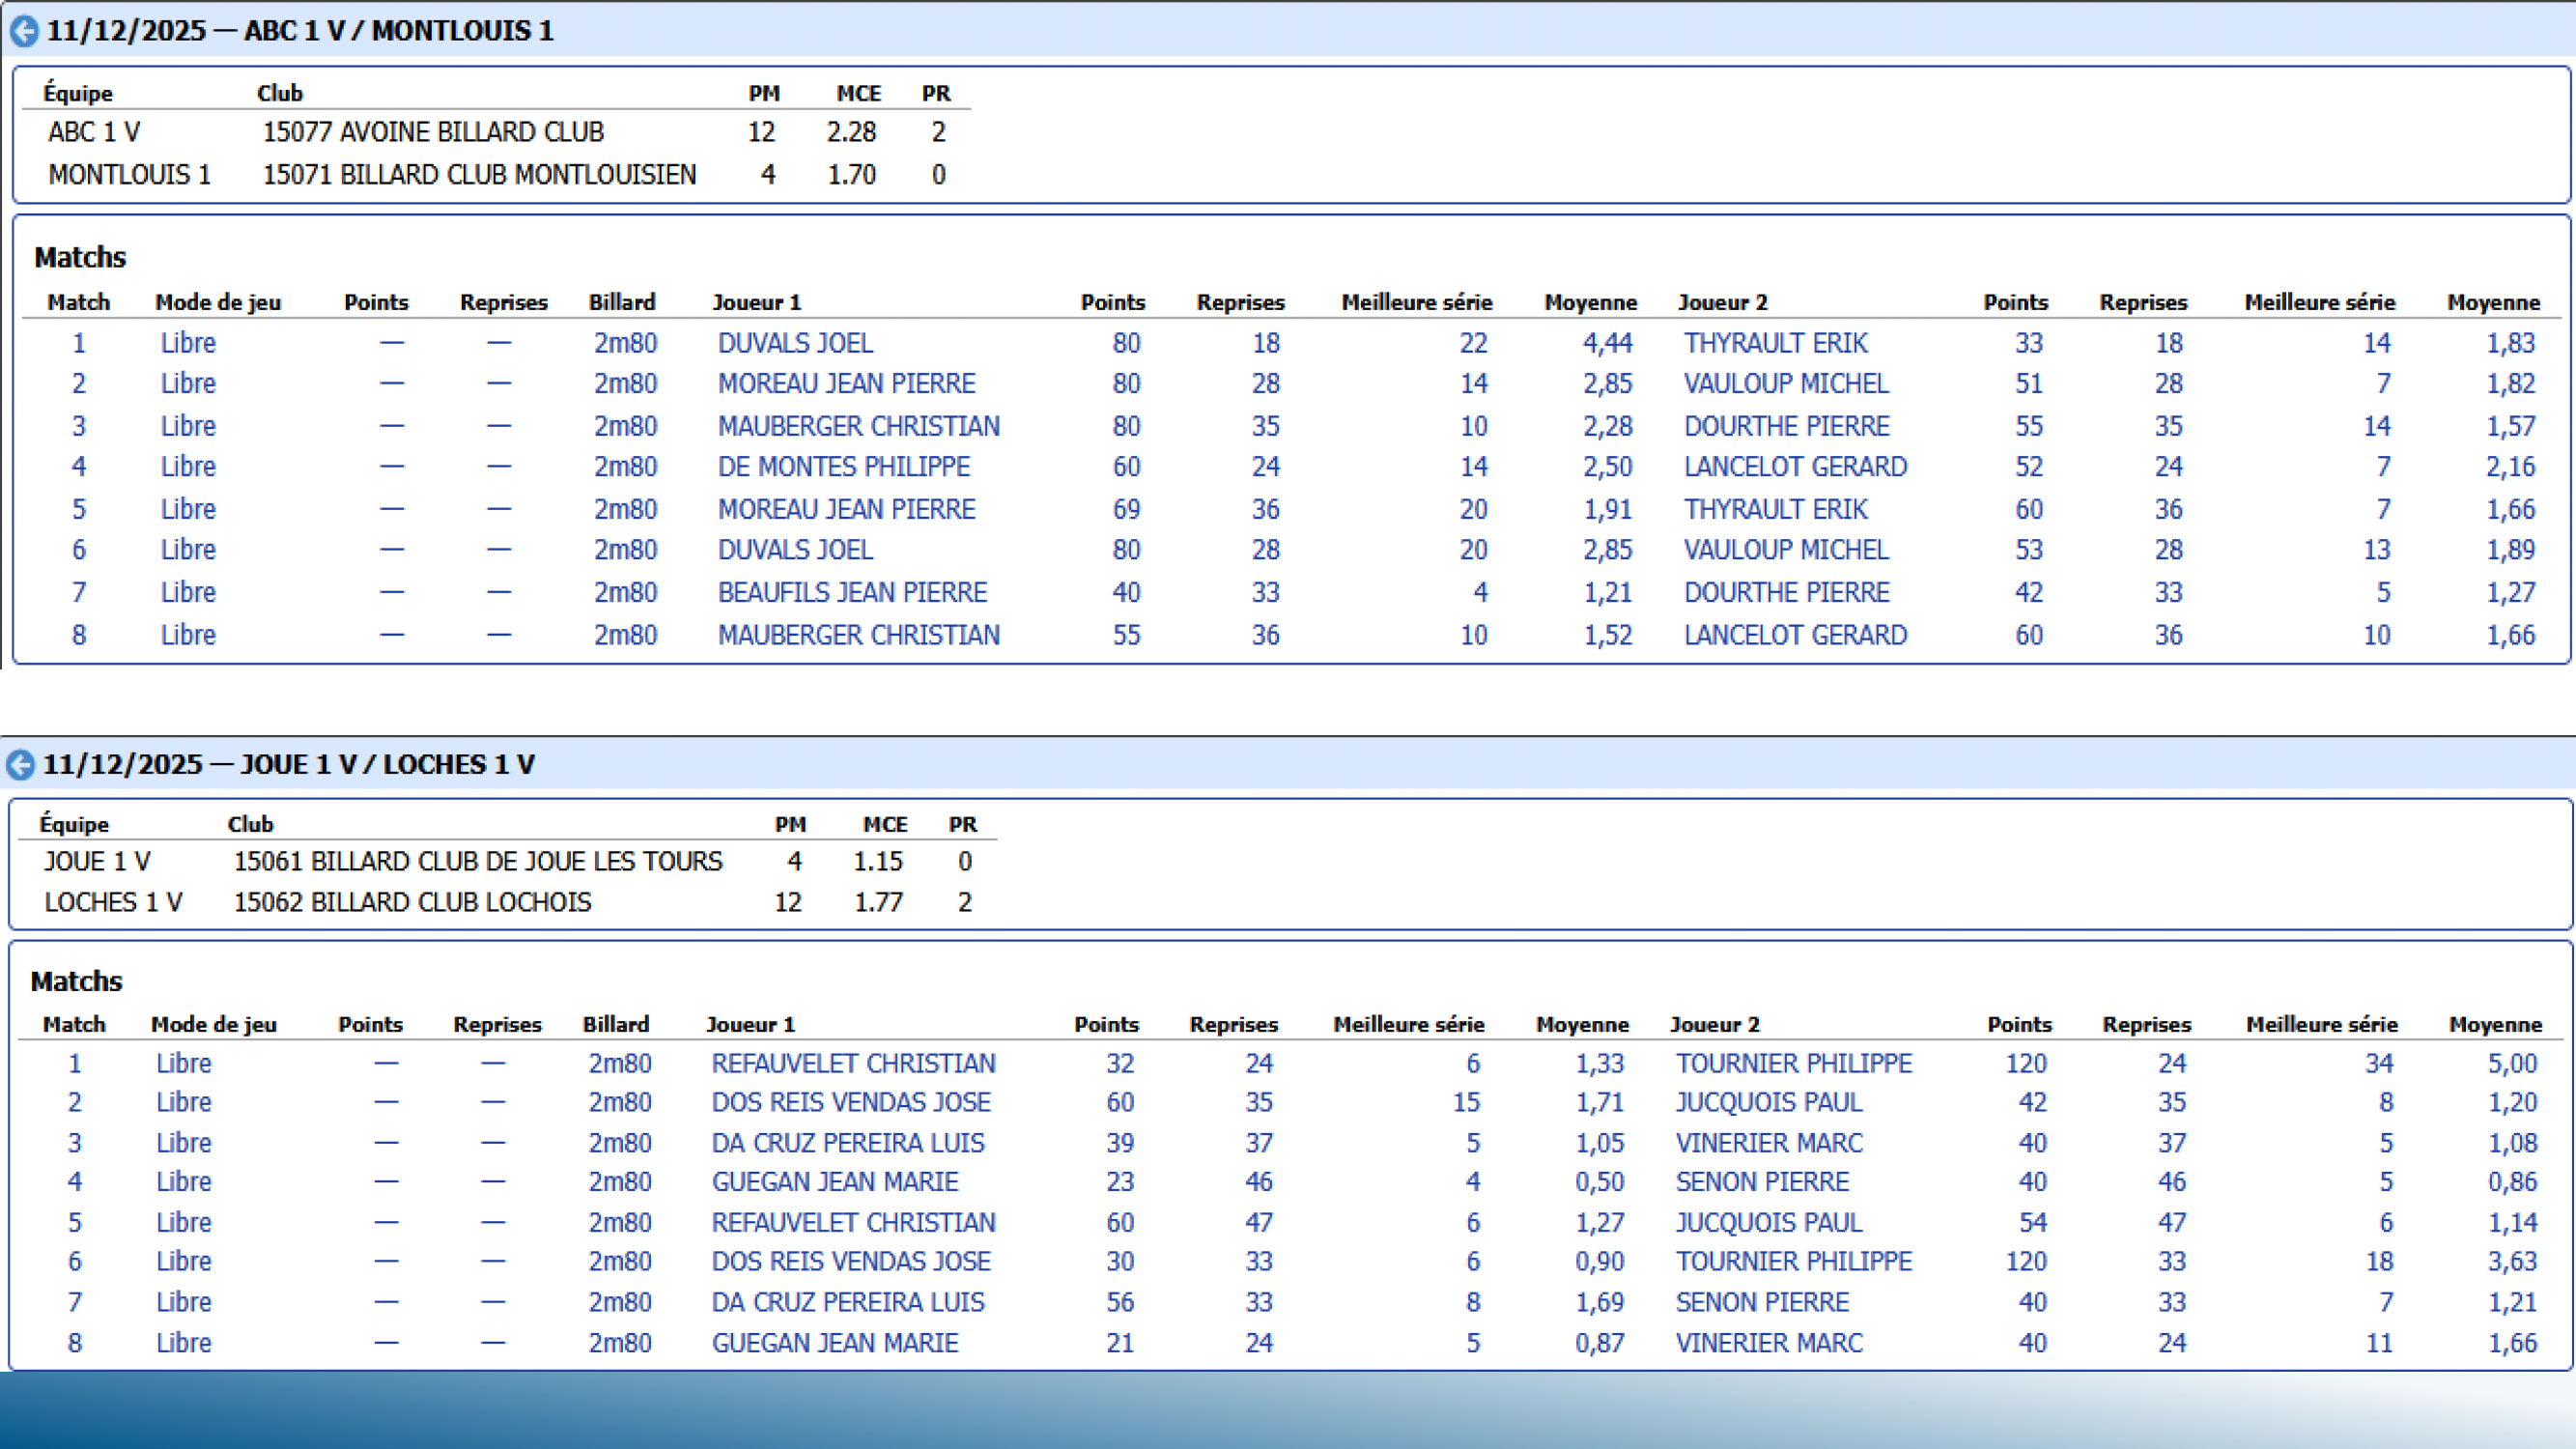This screenshot has height=1449, width=2576.
Task: Open LANCELOT GERARD in ABC match 8
Action: (x=1795, y=635)
